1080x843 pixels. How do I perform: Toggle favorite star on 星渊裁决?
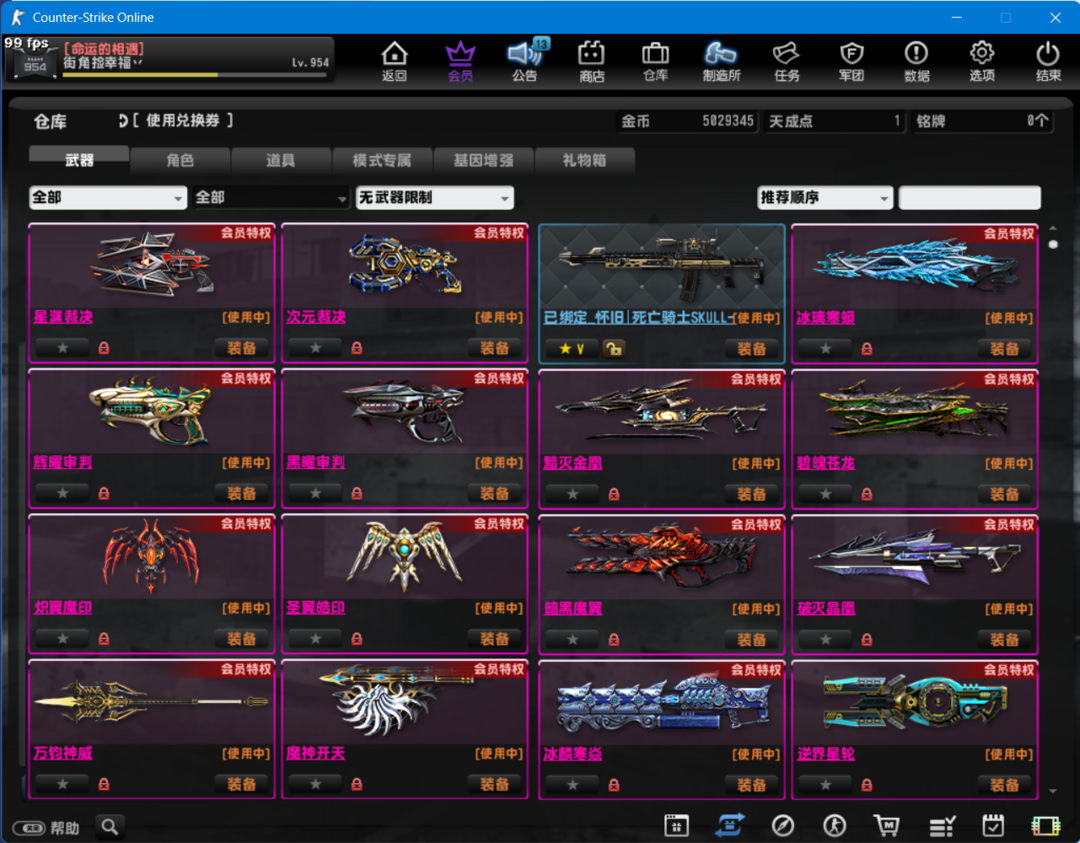point(63,348)
